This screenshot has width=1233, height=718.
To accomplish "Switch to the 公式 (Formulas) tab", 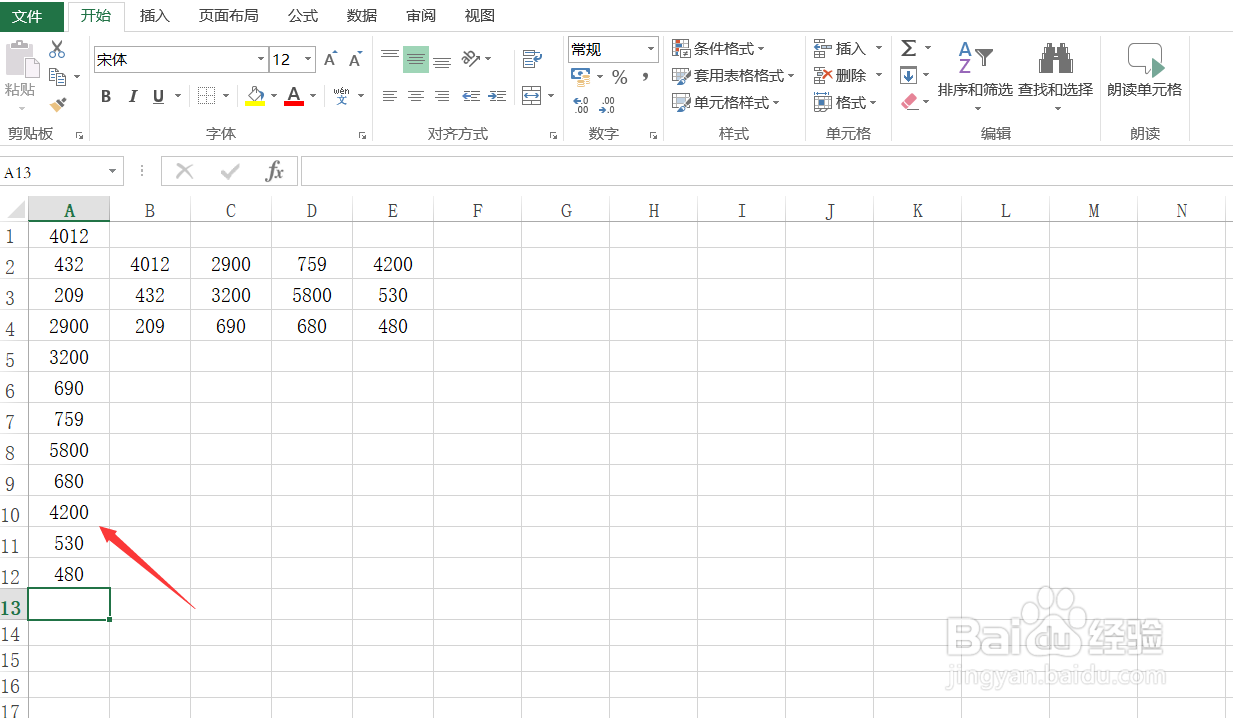I will click(302, 16).
